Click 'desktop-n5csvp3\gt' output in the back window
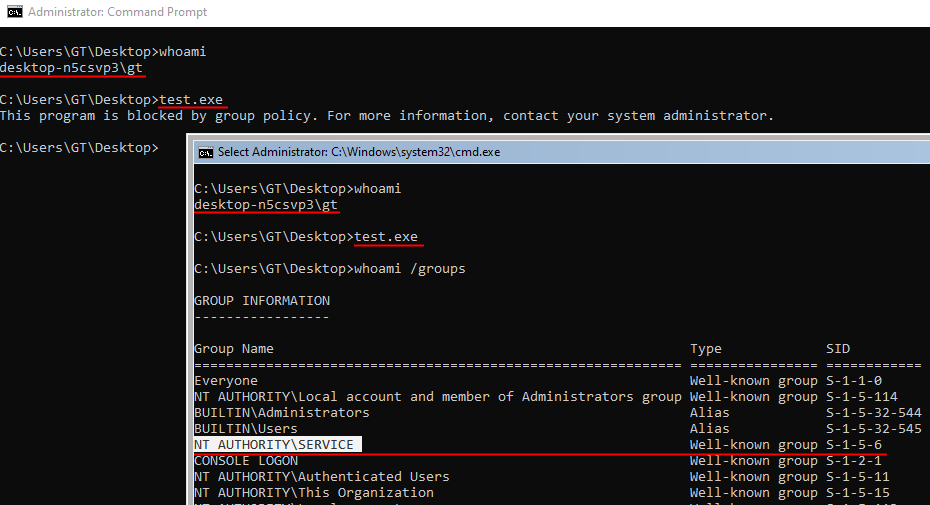The image size is (930, 505). (x=71, y=68)
